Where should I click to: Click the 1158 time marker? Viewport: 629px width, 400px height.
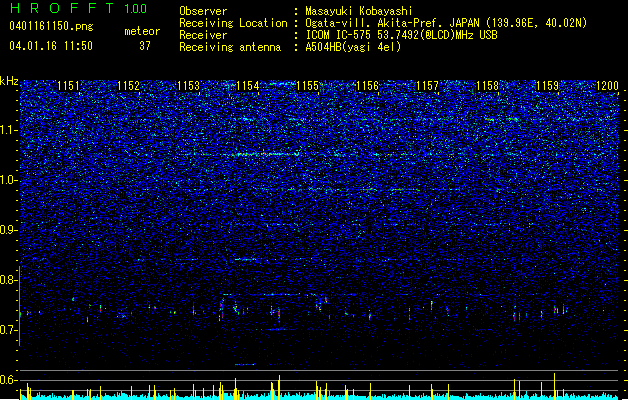click(x=487, y=86)
